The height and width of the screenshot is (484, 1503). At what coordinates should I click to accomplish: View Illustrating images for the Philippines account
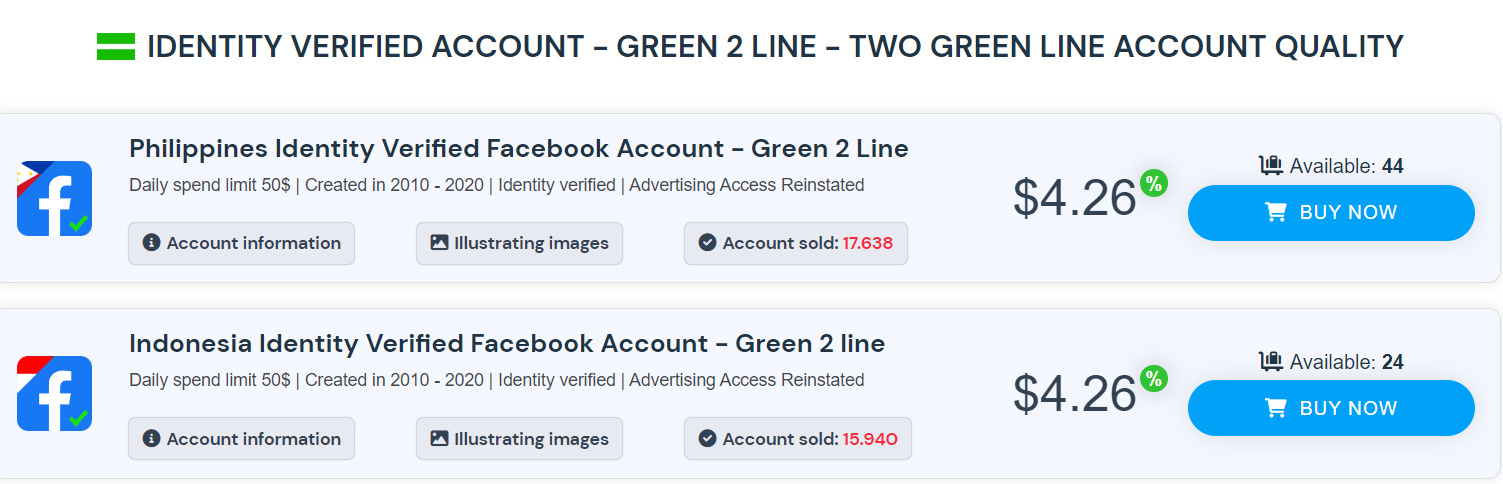tap(519, 243)
